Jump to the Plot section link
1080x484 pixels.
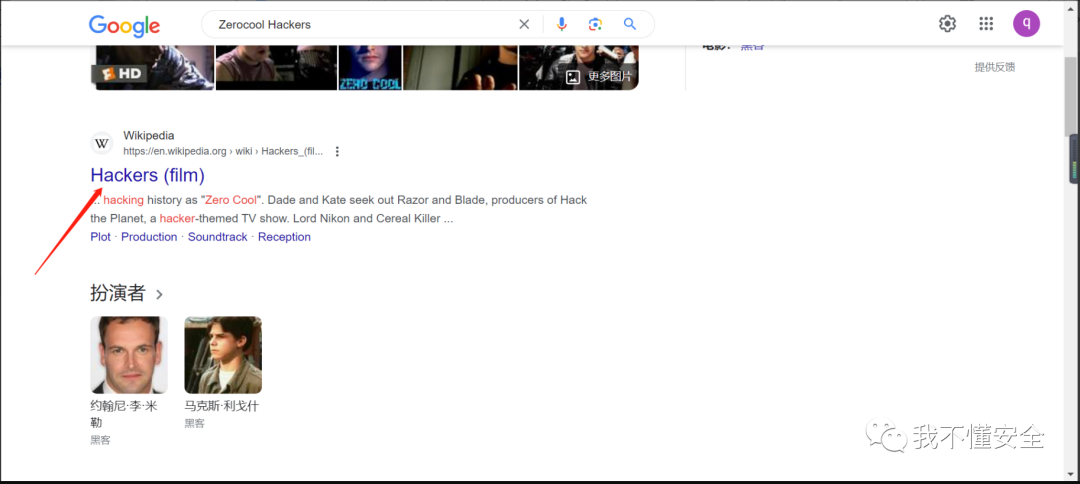101,237
